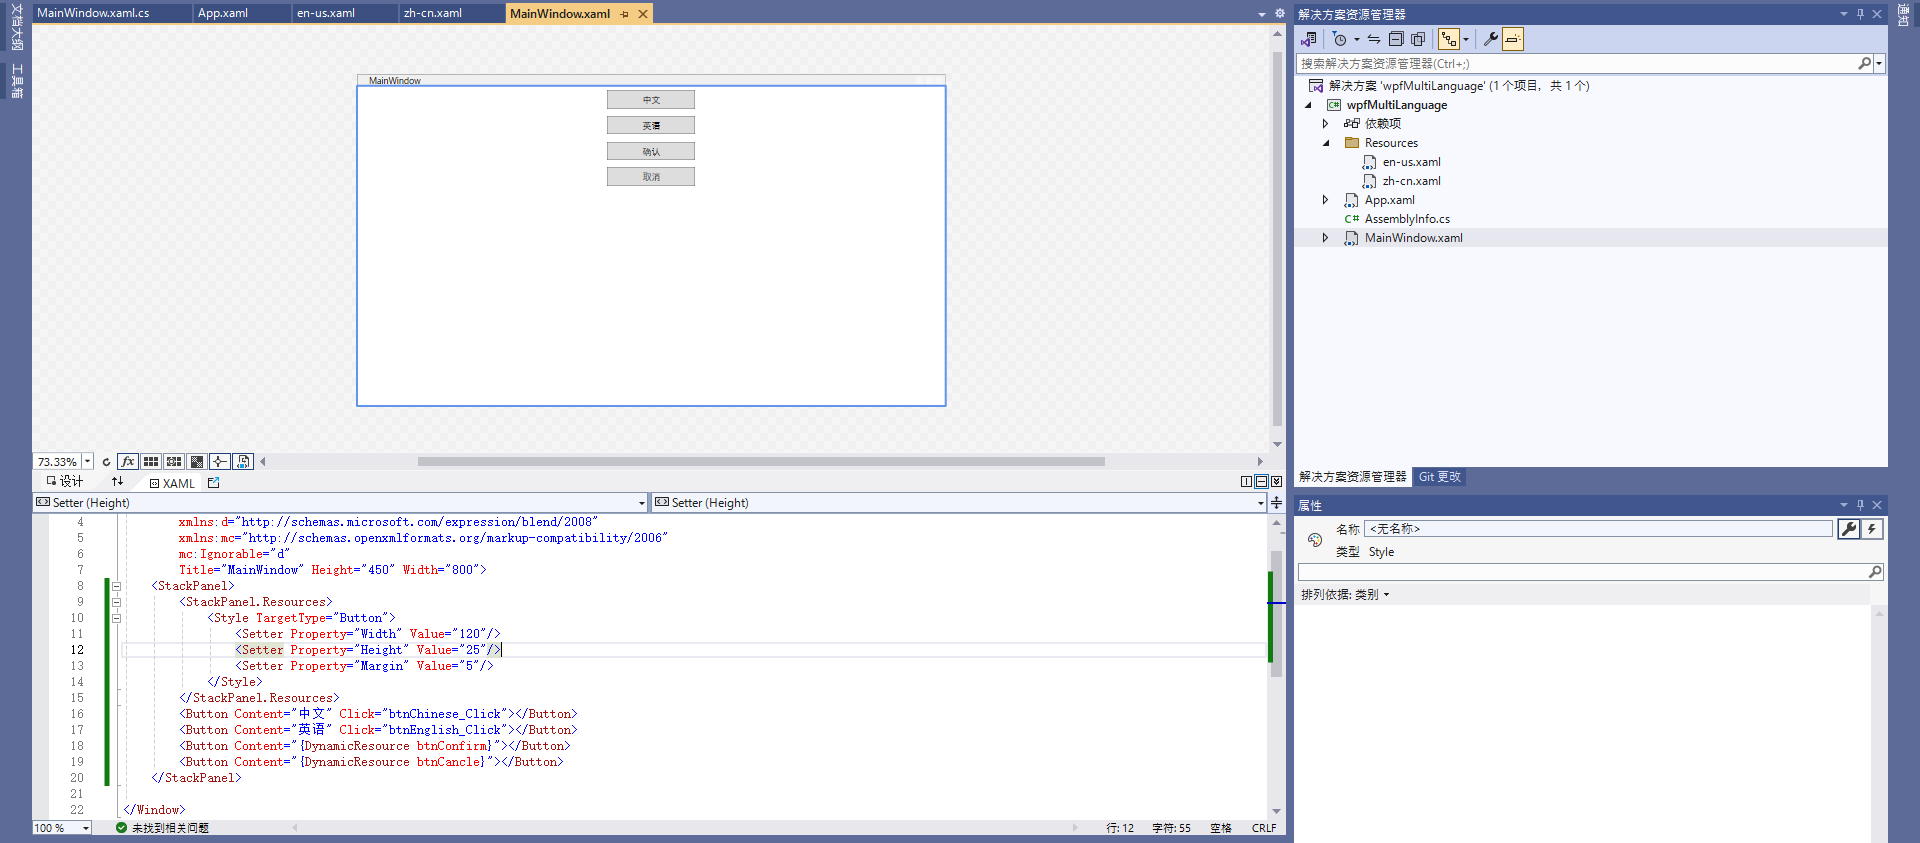Open the Git 更改 tab
The width and height of the screenshot is (1920, 843).
click(1440, 477)
